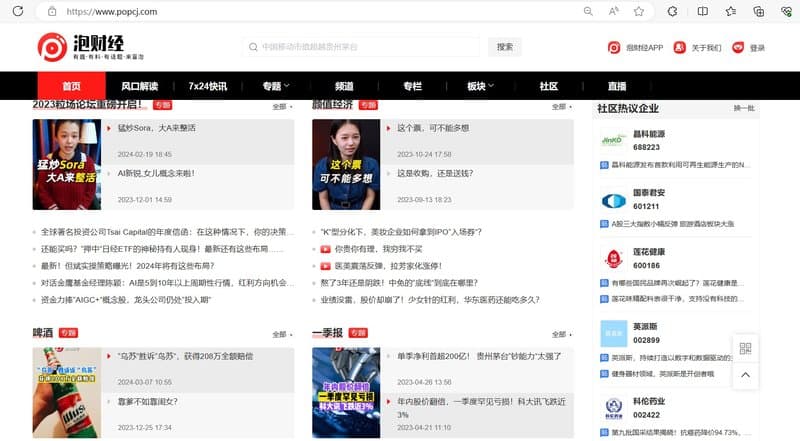Viewport: 800px width, 441px height.
Task: Add page to favorites star icon
Action: 639,11
